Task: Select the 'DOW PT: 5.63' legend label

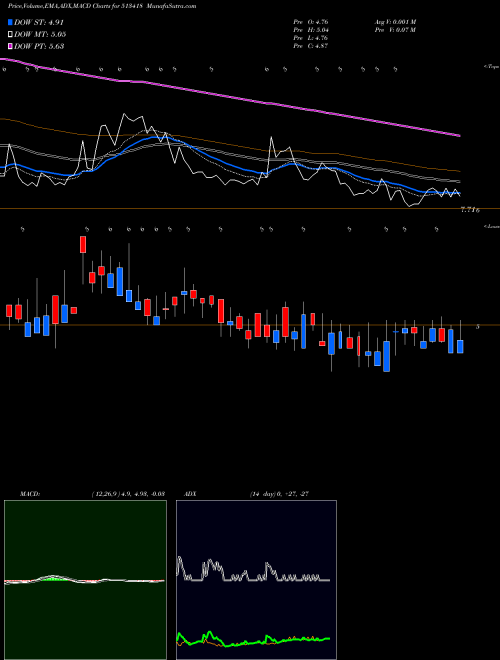Action: pos(39,46)
